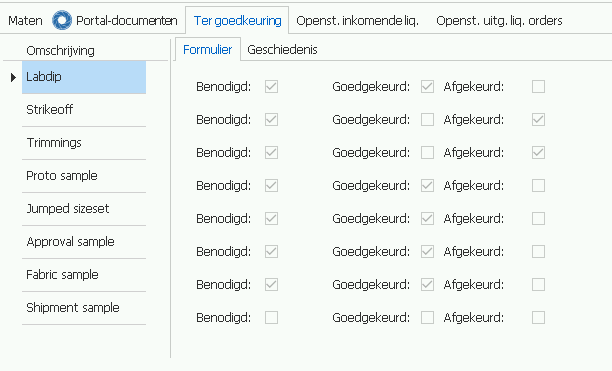612x371 pixels.
Task: Check Trimmings Goedgekeurd checkbox
Action: click(x=427, y=153)
